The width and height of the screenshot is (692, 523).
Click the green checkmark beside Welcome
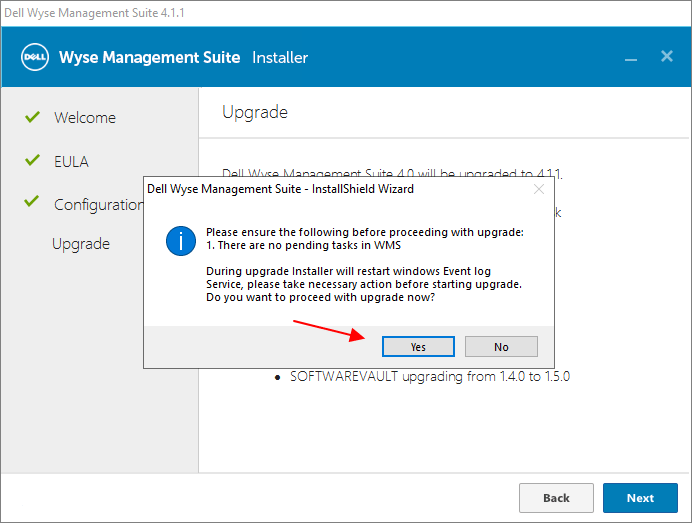click(31, 117)
